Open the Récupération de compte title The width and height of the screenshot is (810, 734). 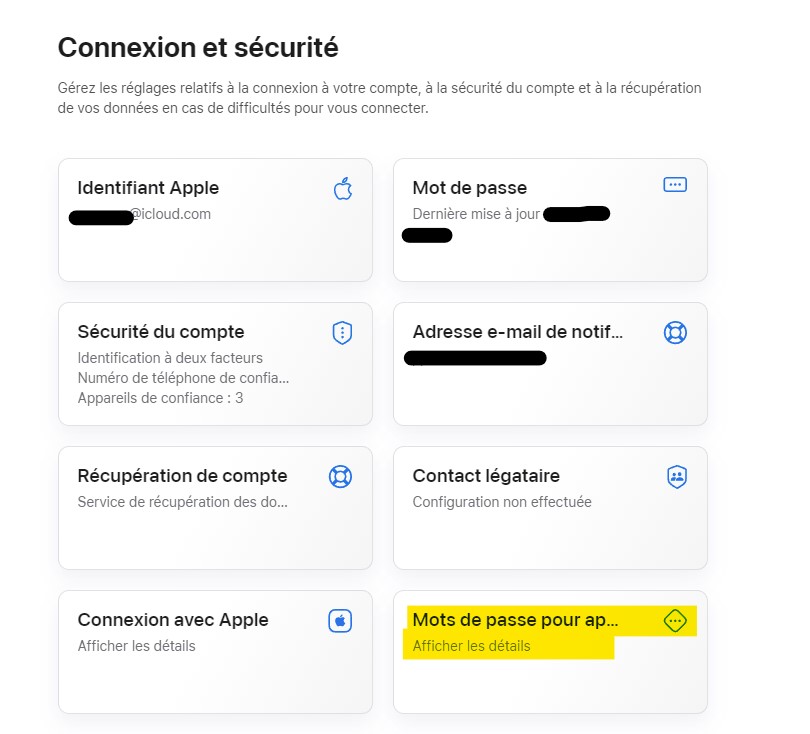(x=182, y=476)
